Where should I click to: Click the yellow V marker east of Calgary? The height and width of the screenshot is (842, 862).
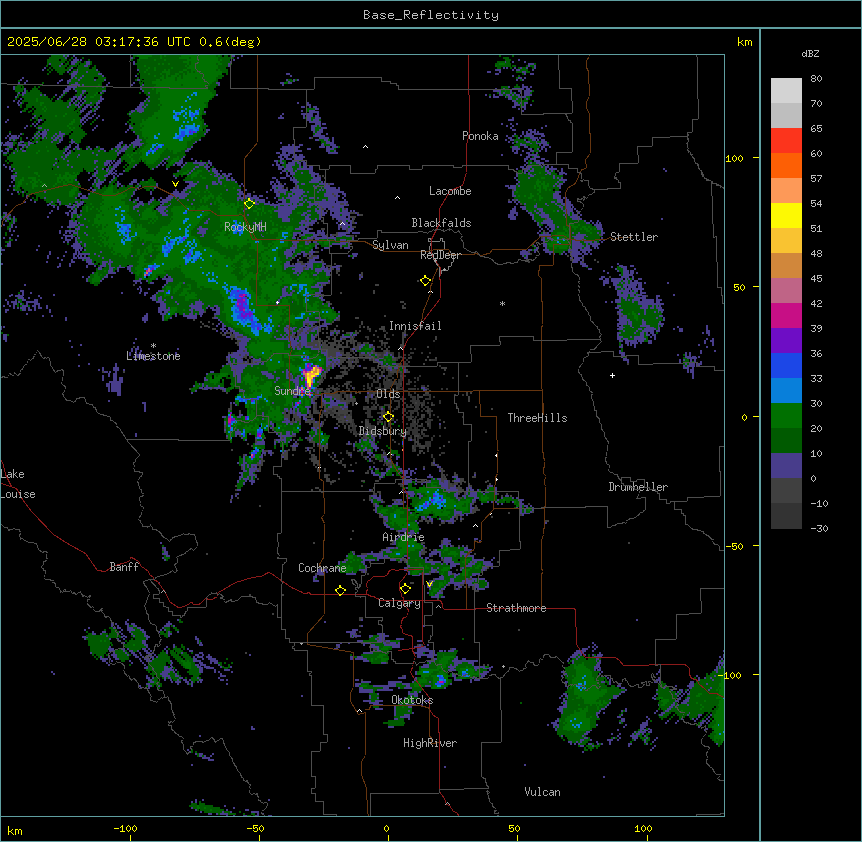pyautogui.click(x=429, y=584)
